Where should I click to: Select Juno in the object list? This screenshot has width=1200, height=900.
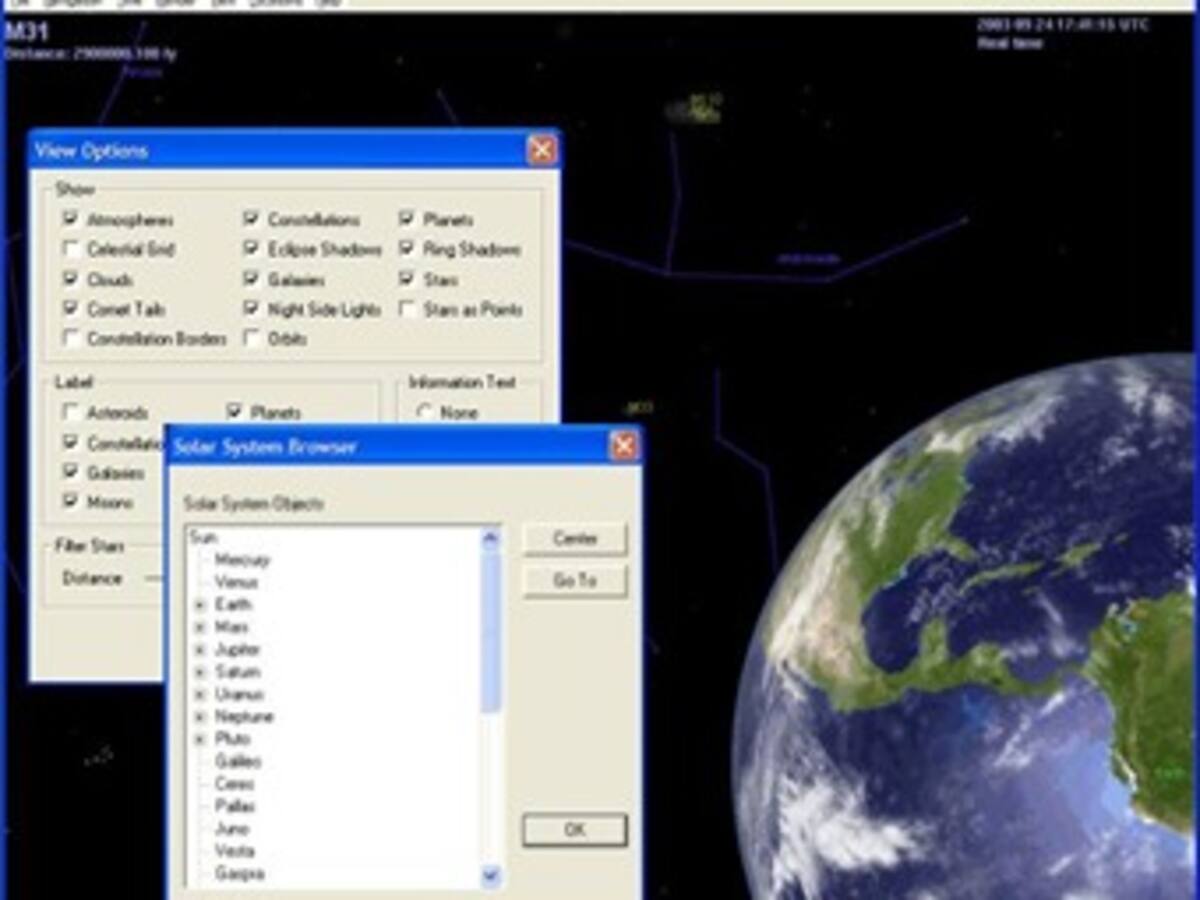click(231, 829)
